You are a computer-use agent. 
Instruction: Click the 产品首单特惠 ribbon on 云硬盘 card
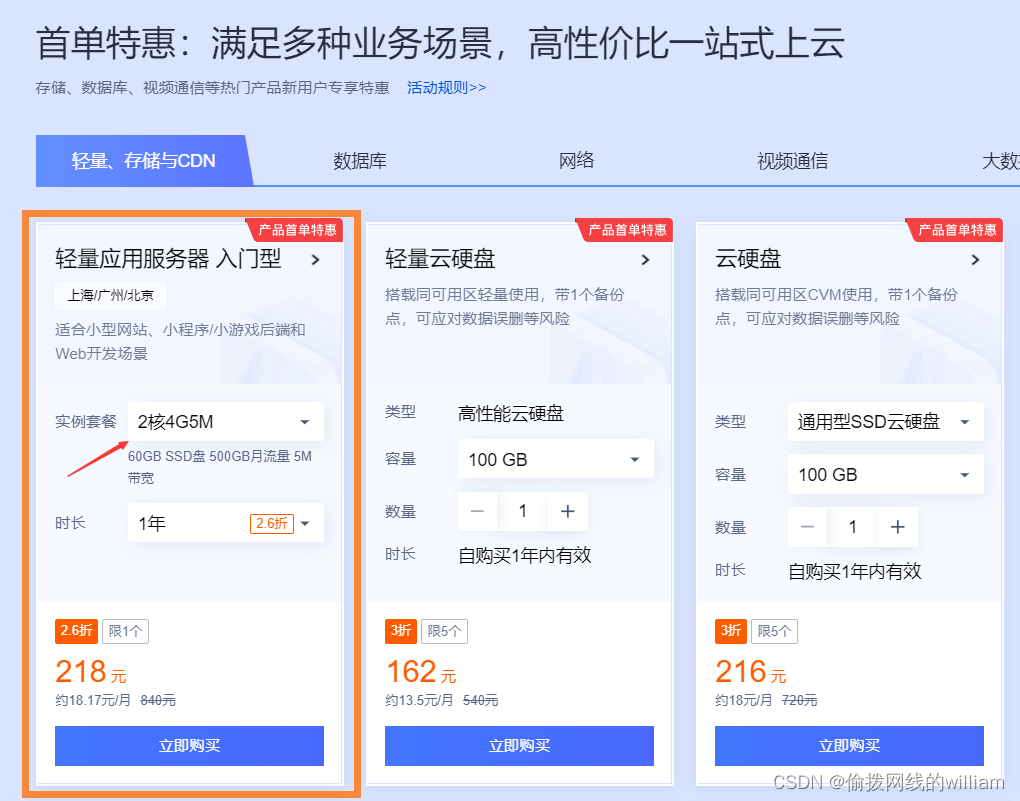(955, 230)
